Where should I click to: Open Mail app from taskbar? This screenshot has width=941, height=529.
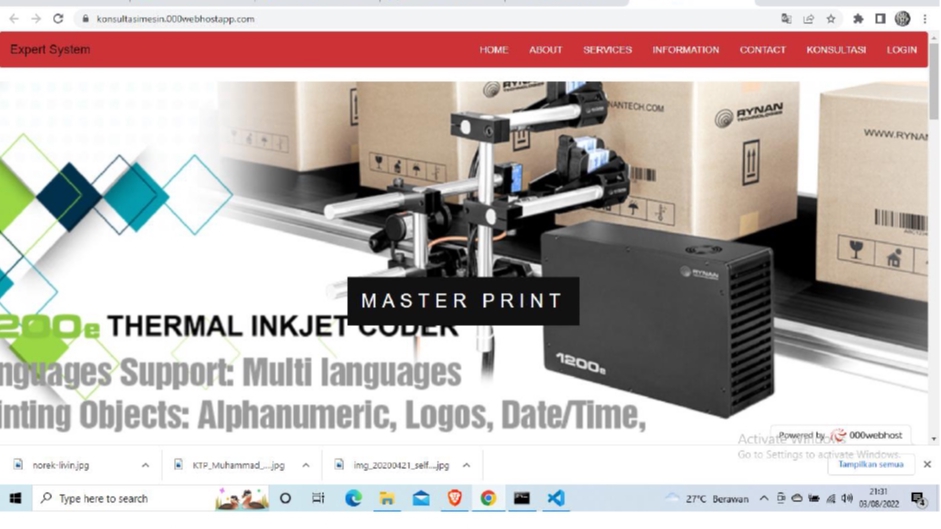(421, 498)
